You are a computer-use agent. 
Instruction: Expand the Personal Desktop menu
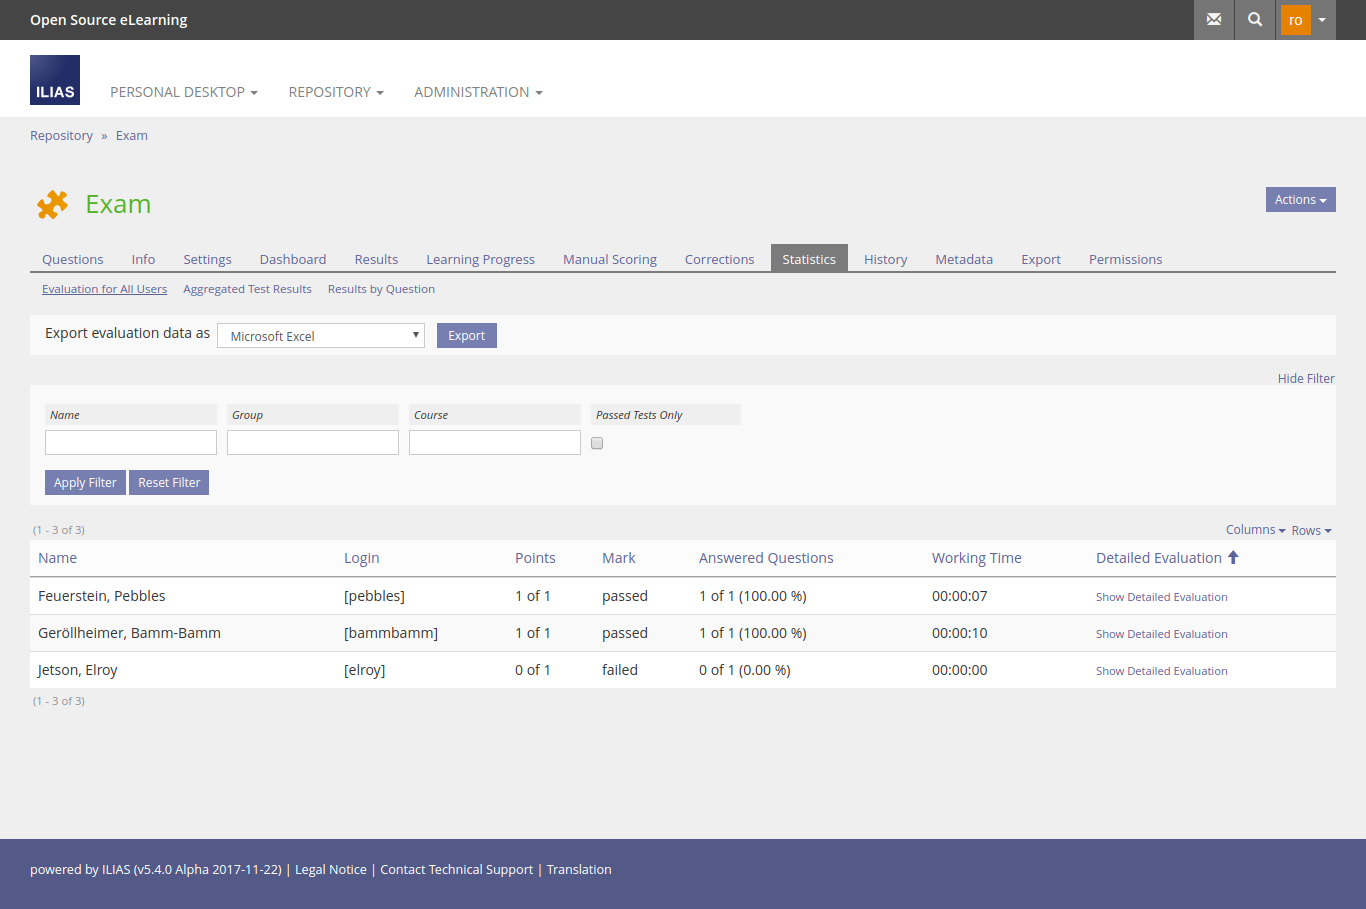click(x=184, y=92)
